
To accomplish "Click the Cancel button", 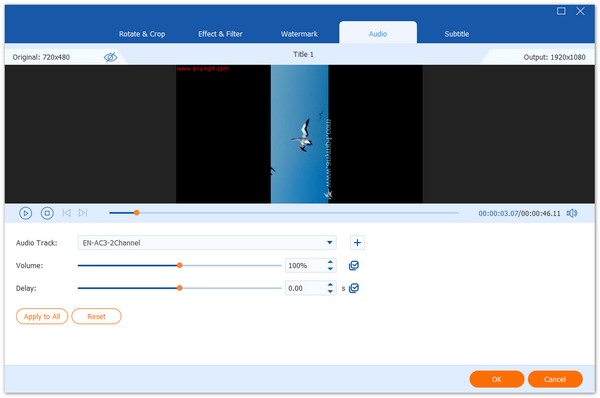I will [x=555, y=379].
